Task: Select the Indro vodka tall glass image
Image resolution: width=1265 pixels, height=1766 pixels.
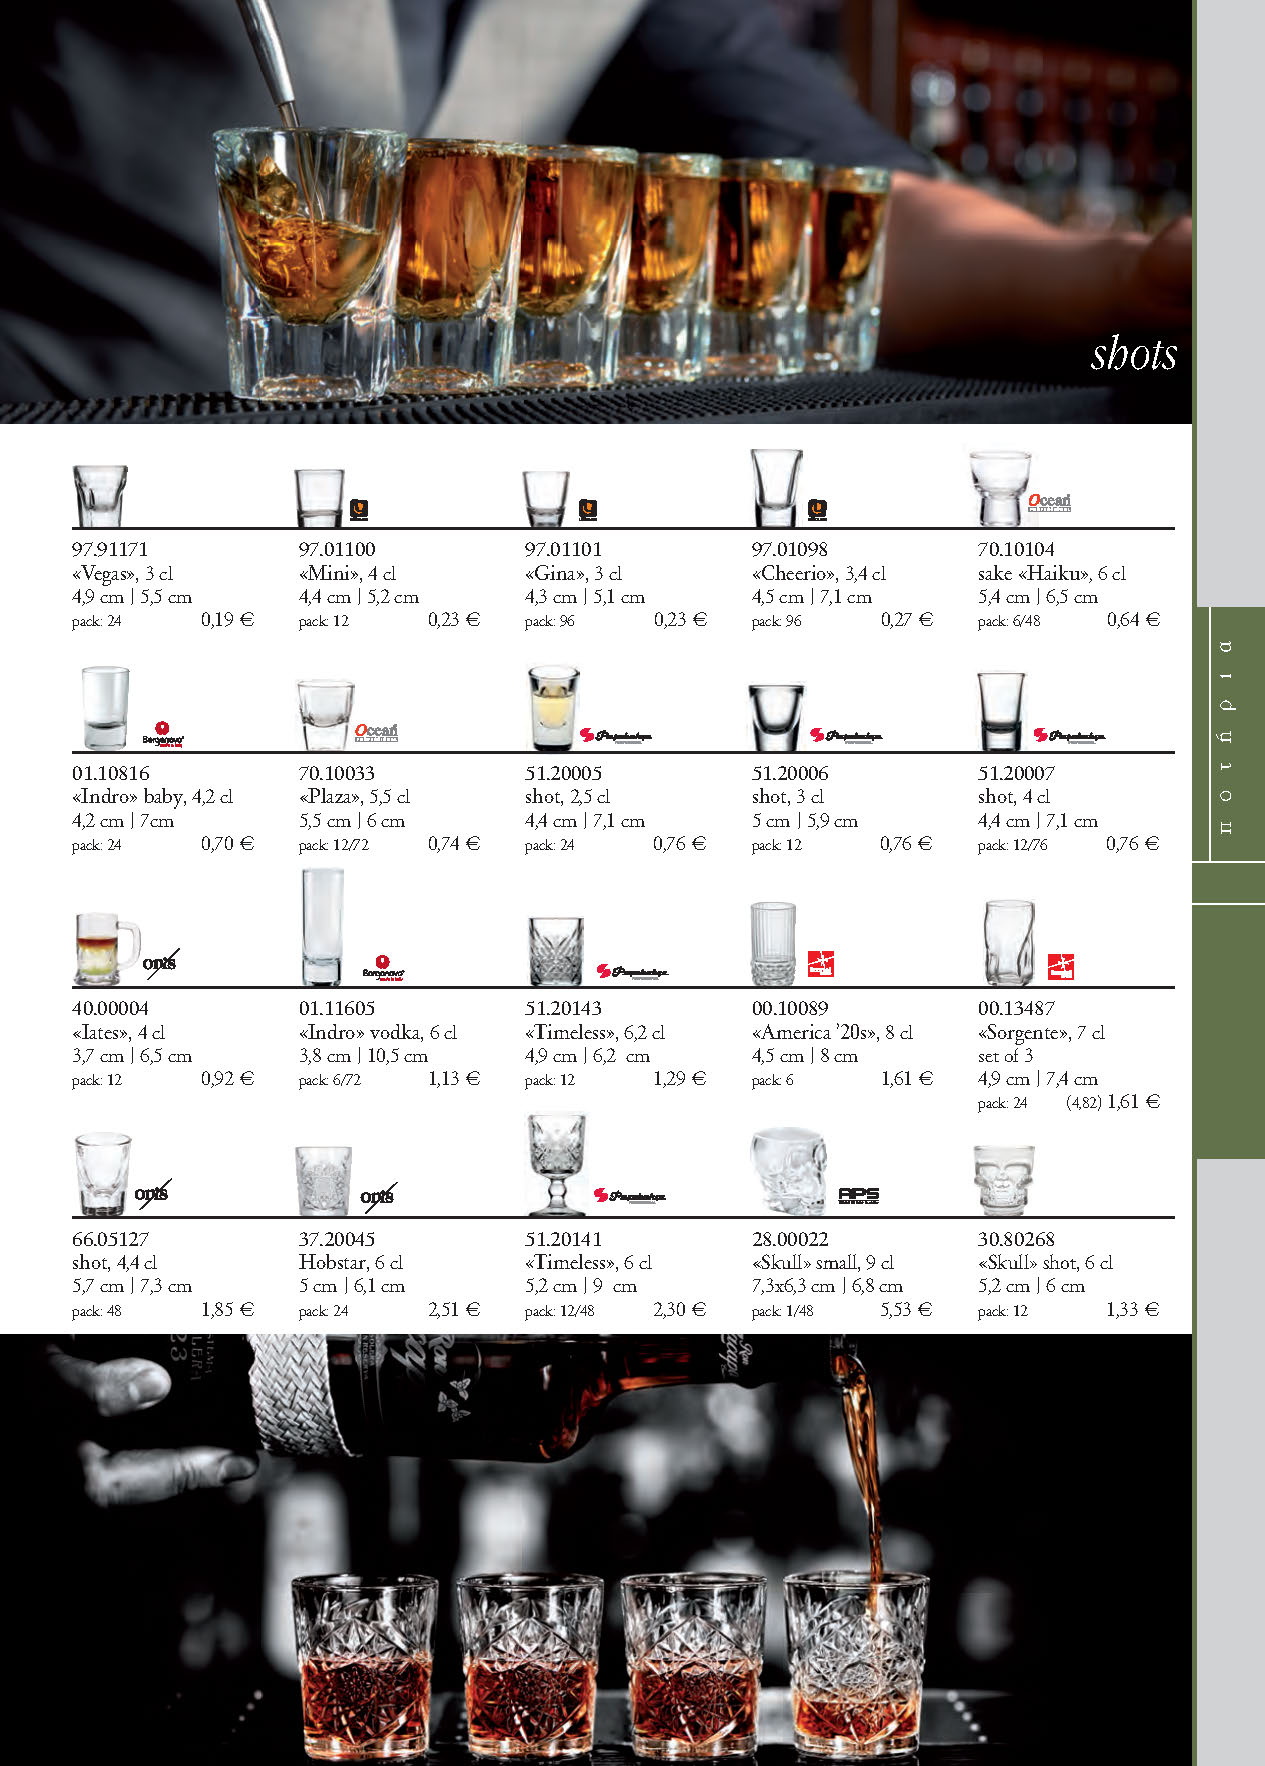Action: click(322, 927)
